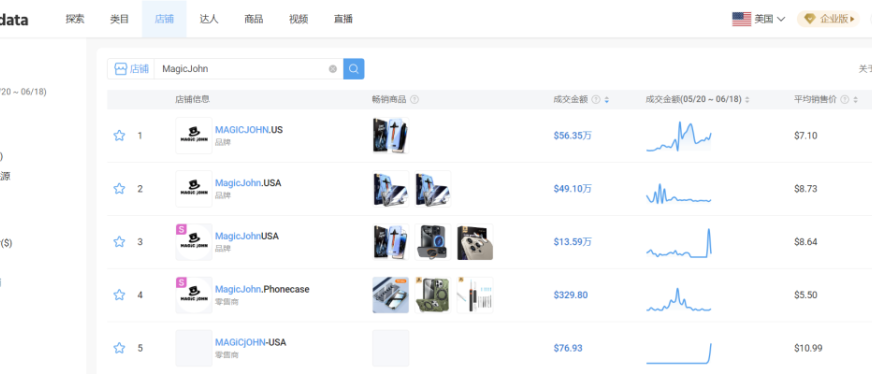Click the $329.80 sales amount

571,295
